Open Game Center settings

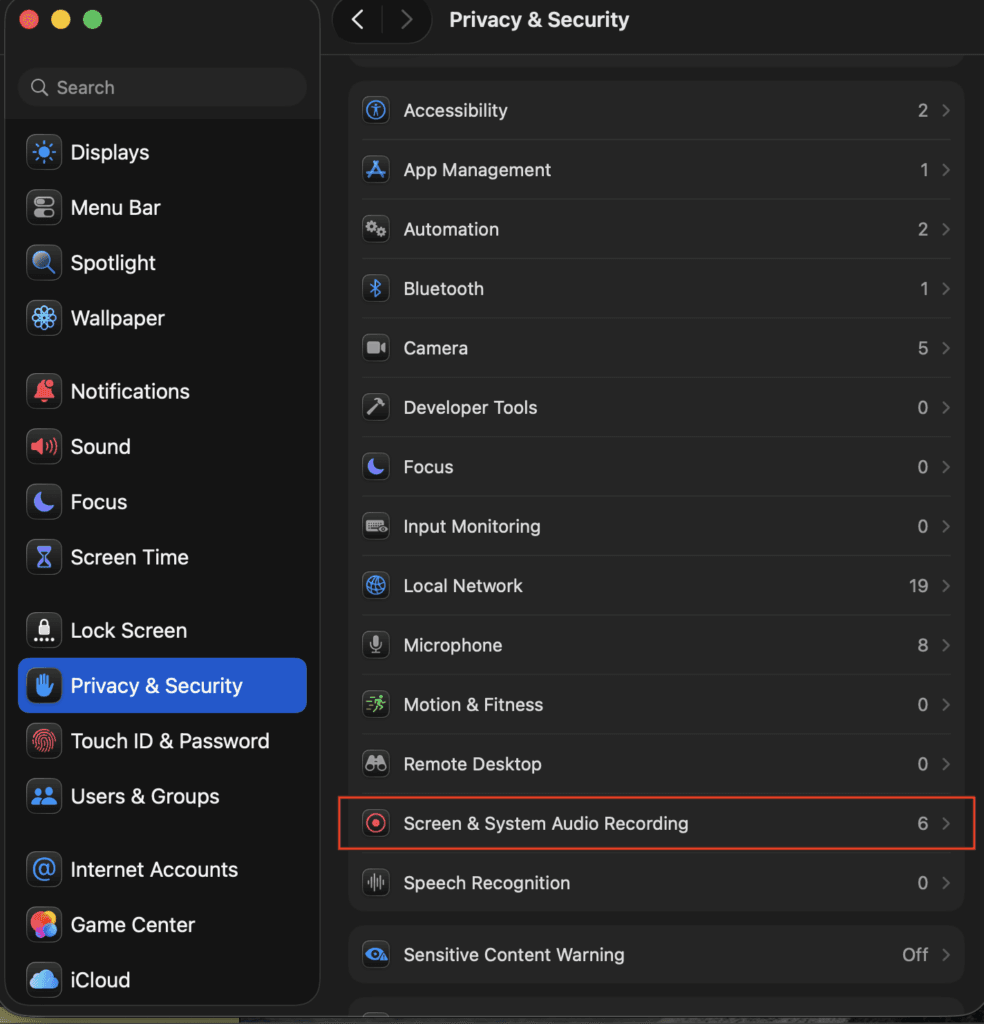[x=133, y=925]
